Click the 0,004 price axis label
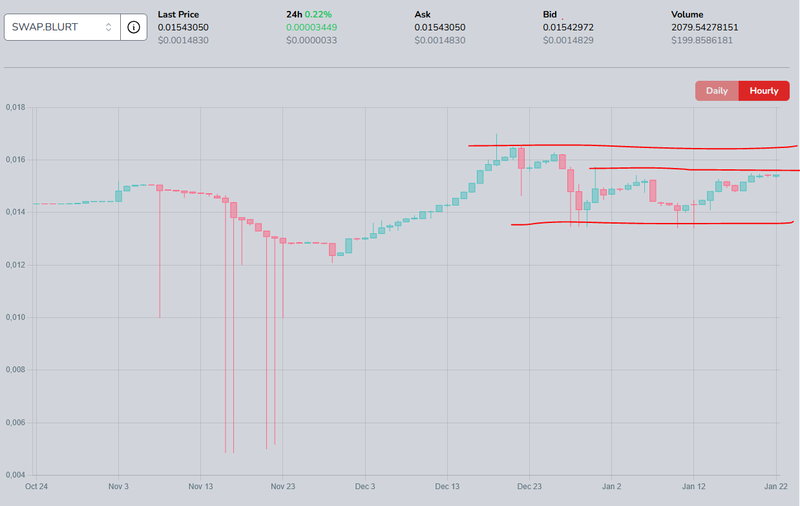Viewport: 800px width, 506px height. click(14, 474)
